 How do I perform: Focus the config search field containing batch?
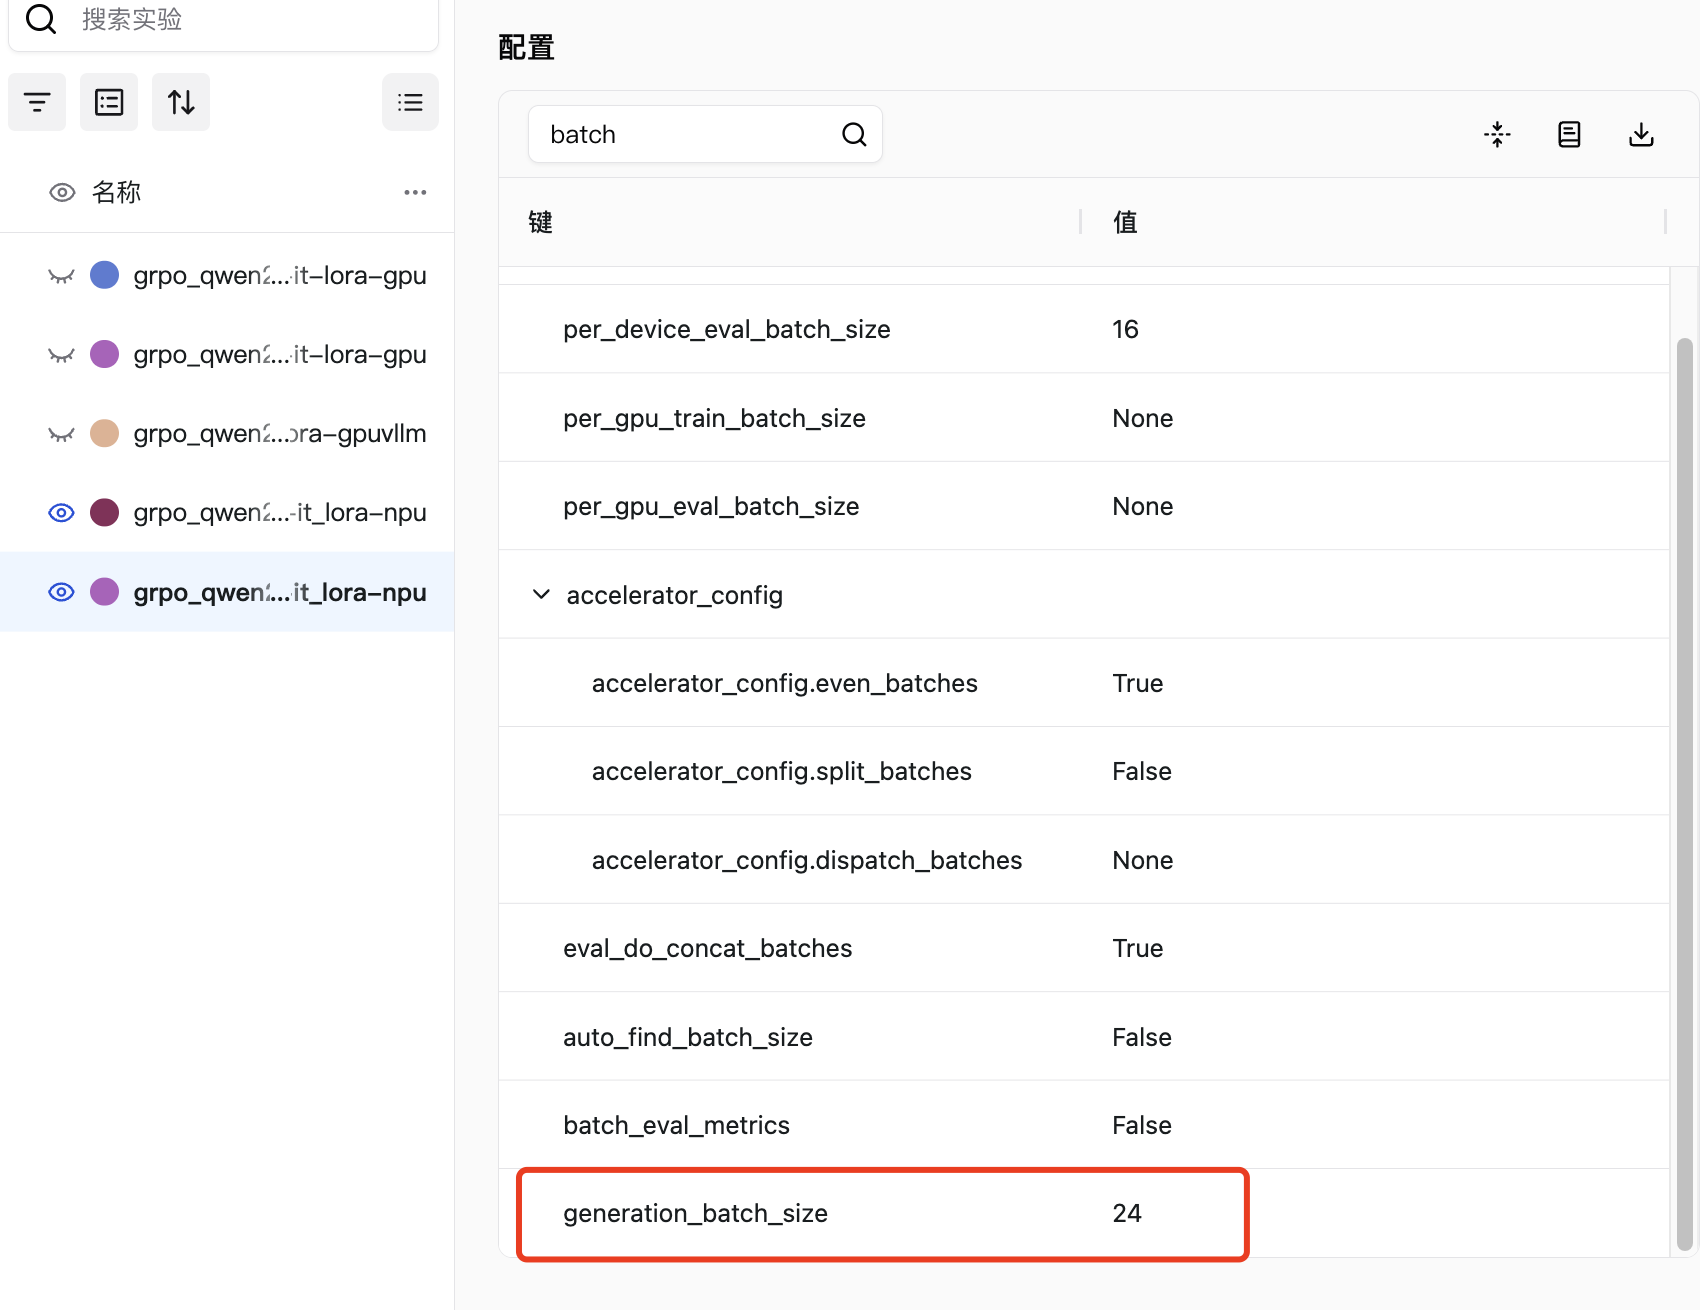(x=705, y=134)
